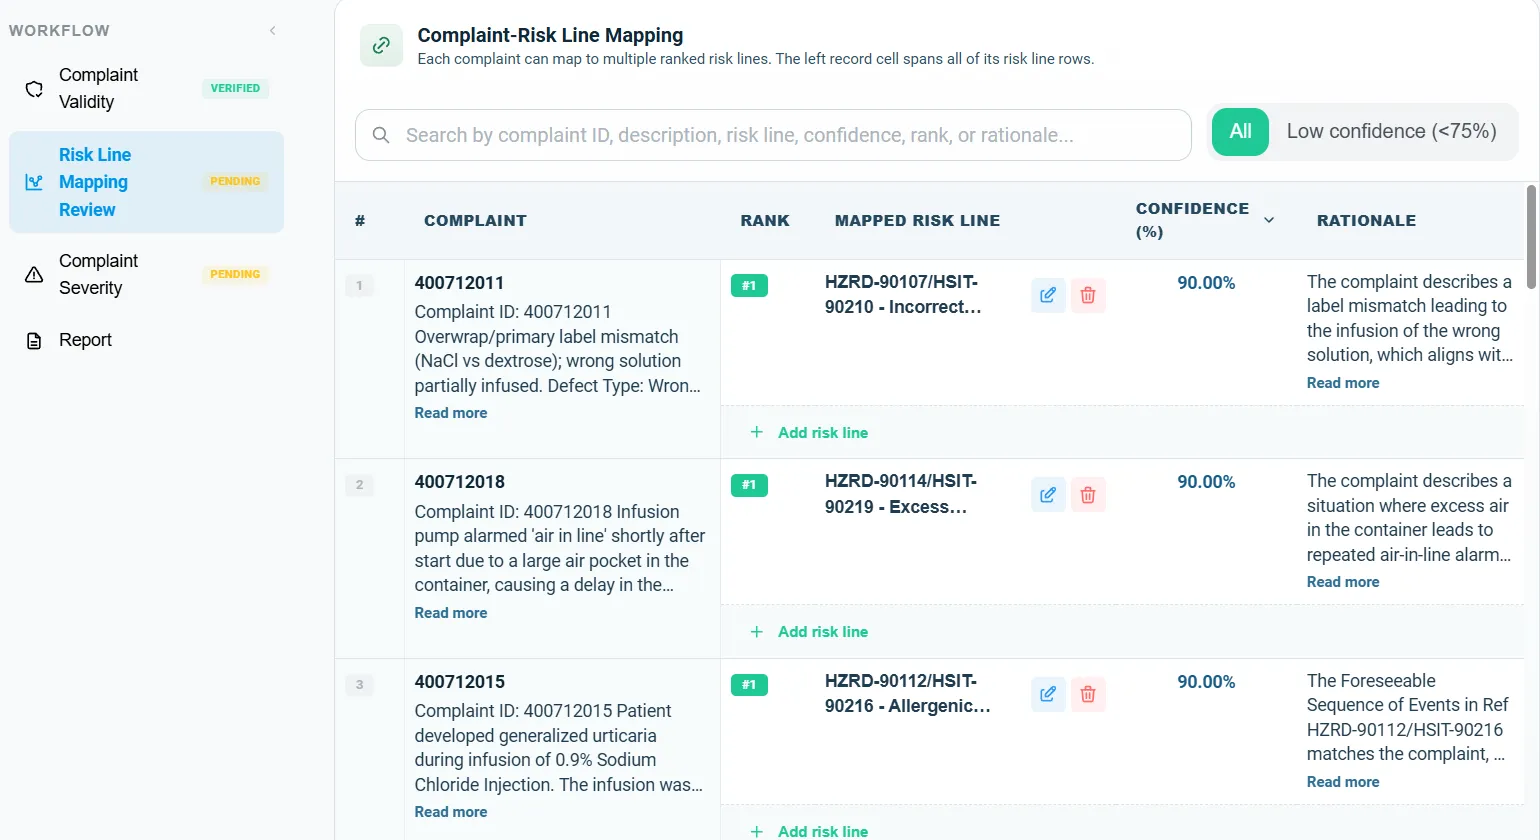Click the #1 rank badge for complaint 400712018
This screenshot has height=840, width=1540.
tap(749, 485)
